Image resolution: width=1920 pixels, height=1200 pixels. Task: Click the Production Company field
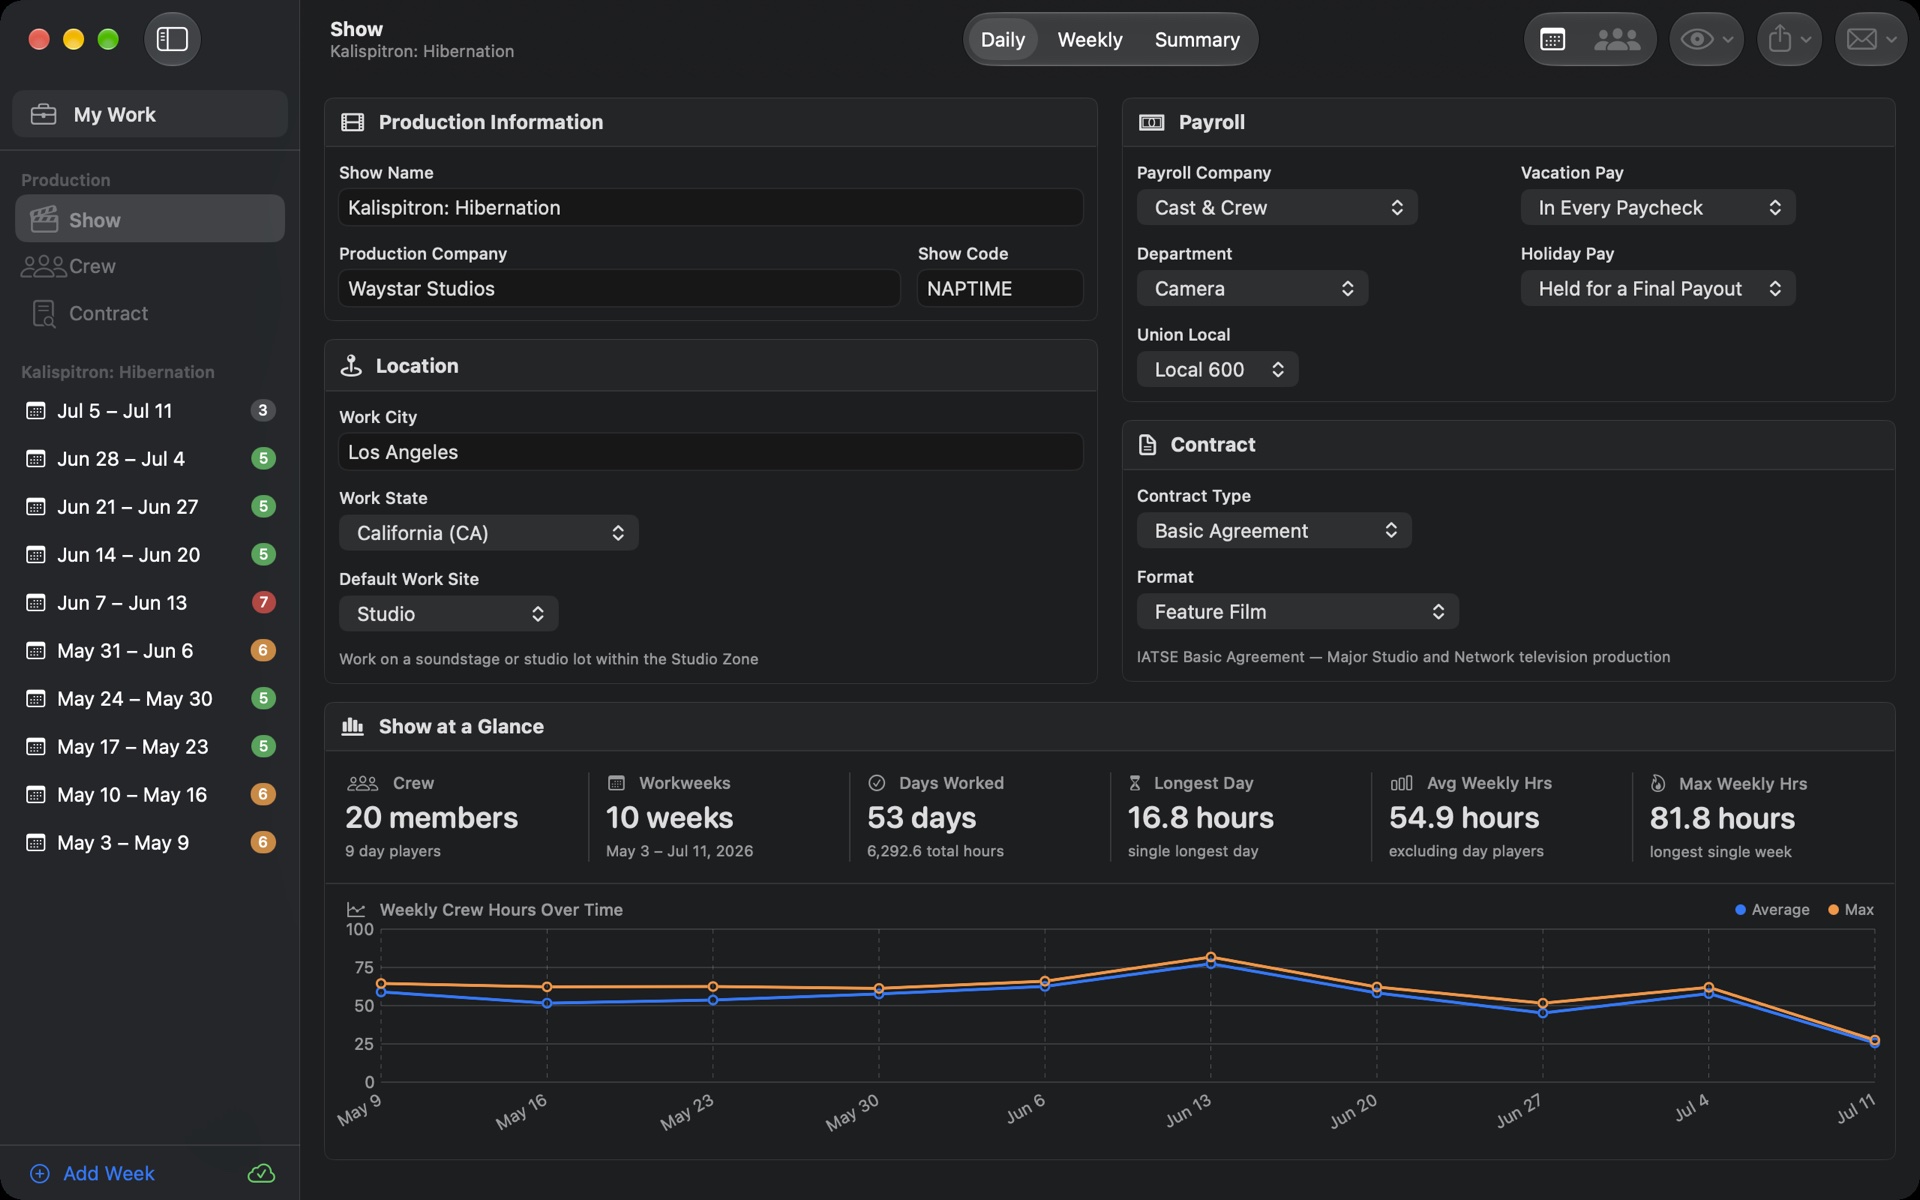(x=619, y=289)
